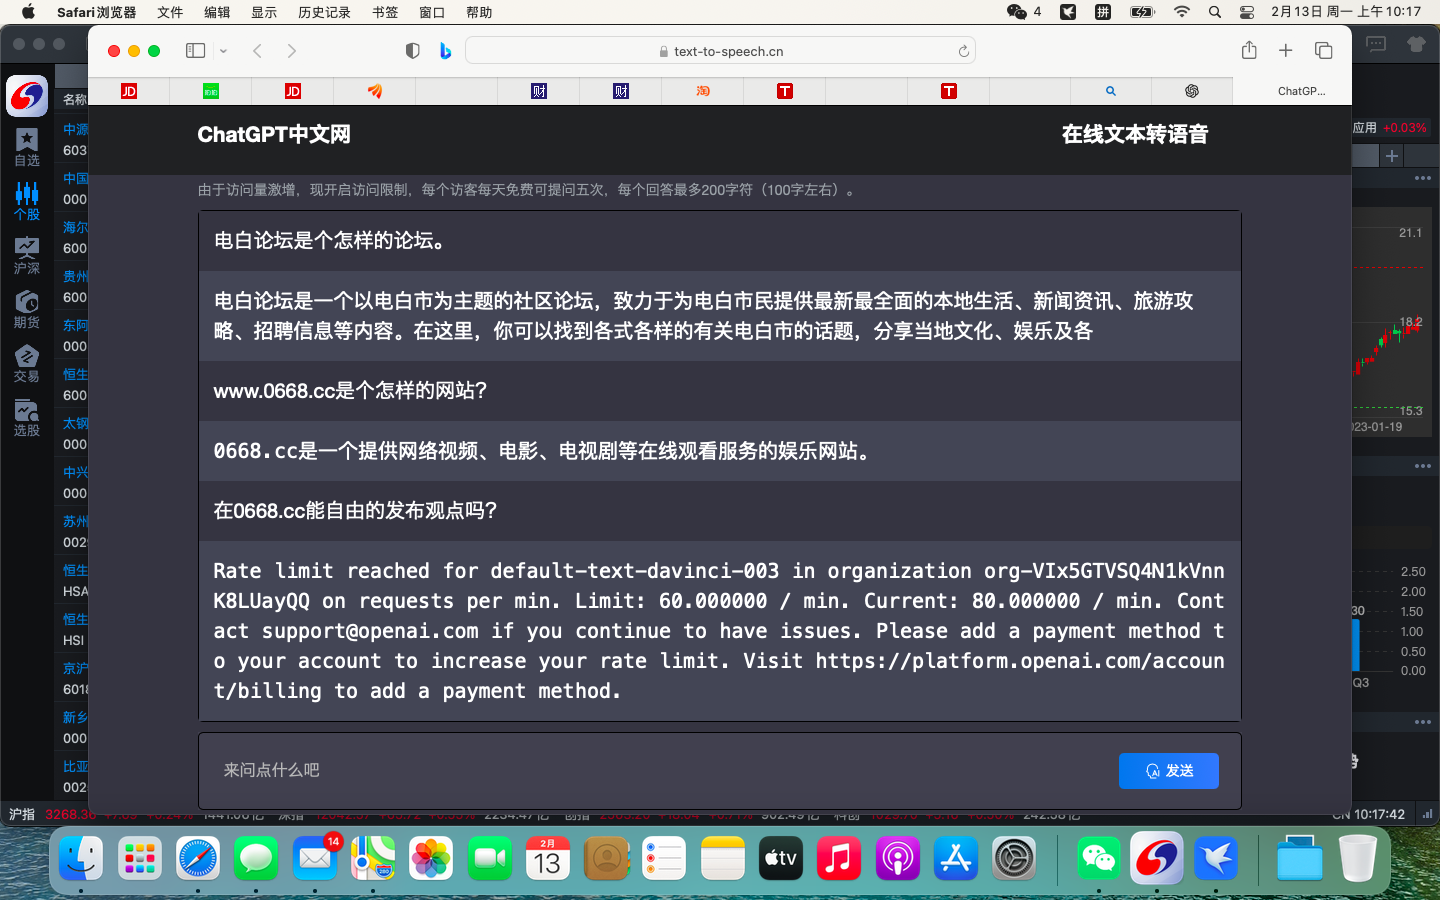This screenshot has width=1440, height=900.
Task: Click the 发送 send button
Action: pyautogui.click(x=1168, y=771)
